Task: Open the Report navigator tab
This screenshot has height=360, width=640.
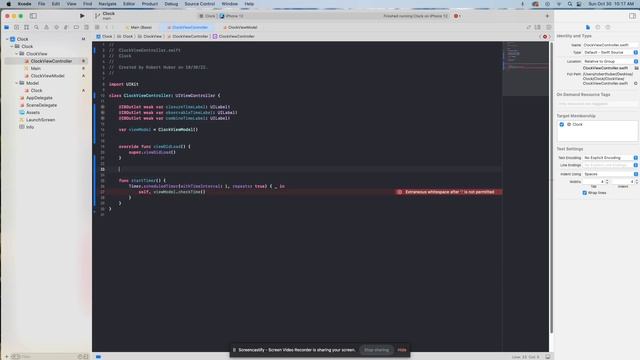Action: coord(86,27)
